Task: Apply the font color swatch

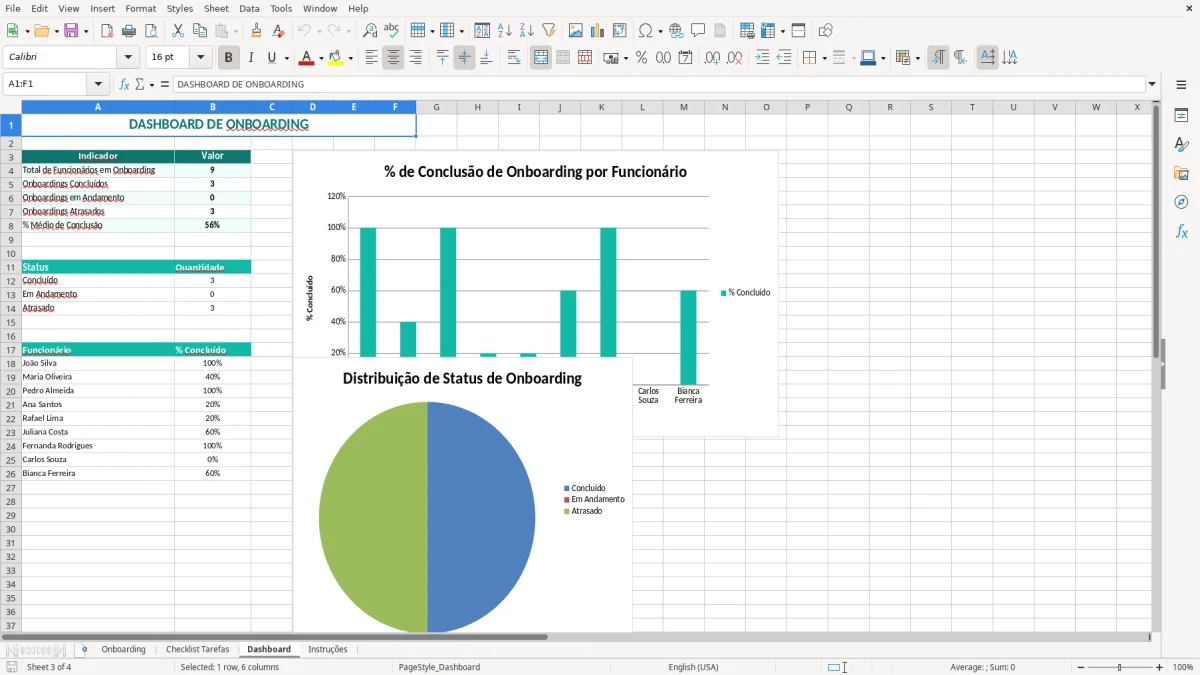Action: 307,58
